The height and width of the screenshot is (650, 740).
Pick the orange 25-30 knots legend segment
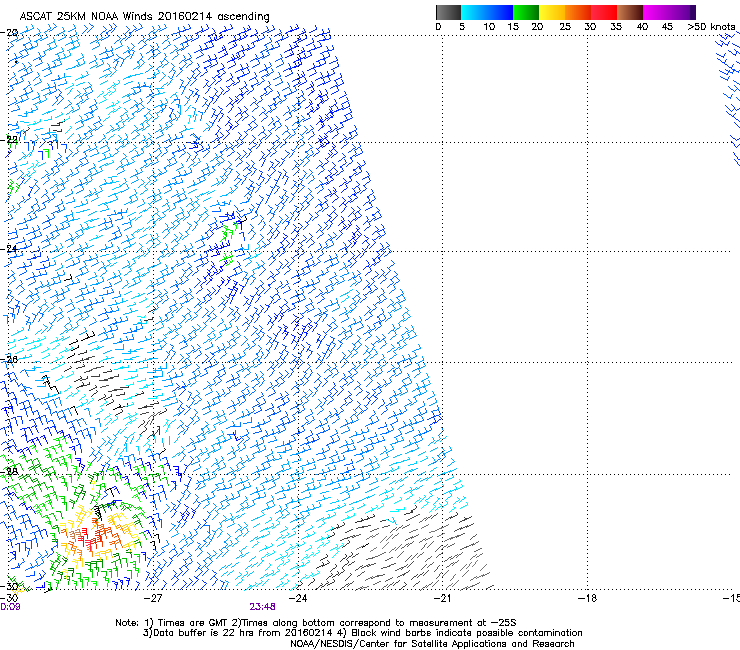coord(578,12)
